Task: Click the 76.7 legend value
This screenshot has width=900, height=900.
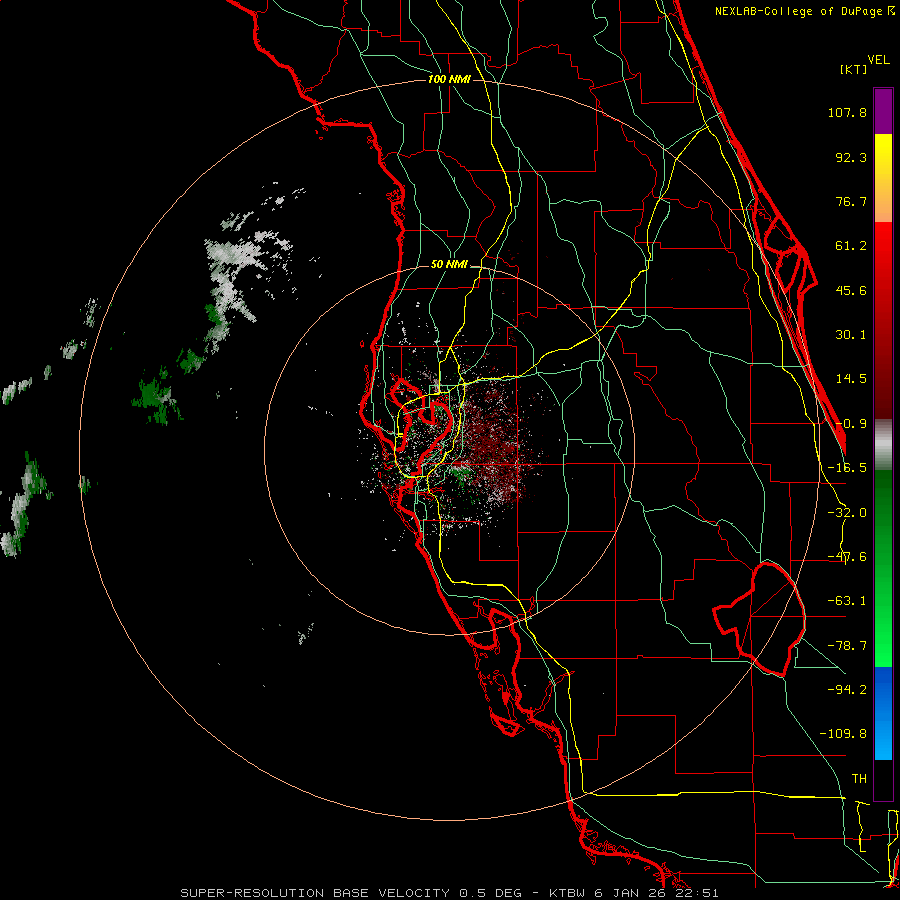Action: pyautogui.click(x=851, y=201)
